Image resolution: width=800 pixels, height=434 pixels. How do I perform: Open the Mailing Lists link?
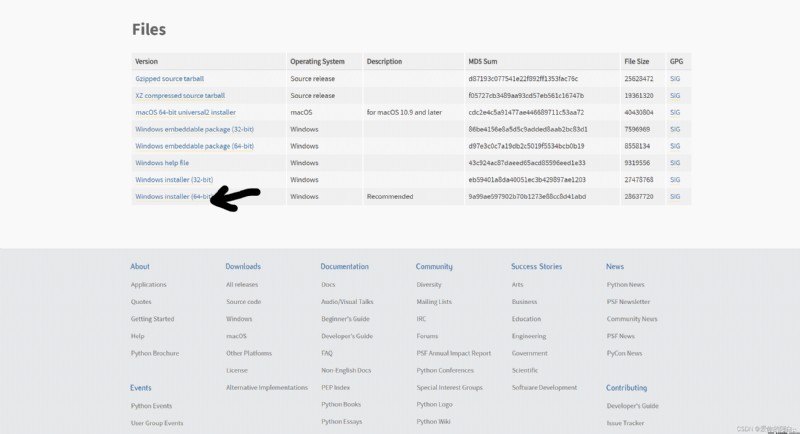(434, 301)
